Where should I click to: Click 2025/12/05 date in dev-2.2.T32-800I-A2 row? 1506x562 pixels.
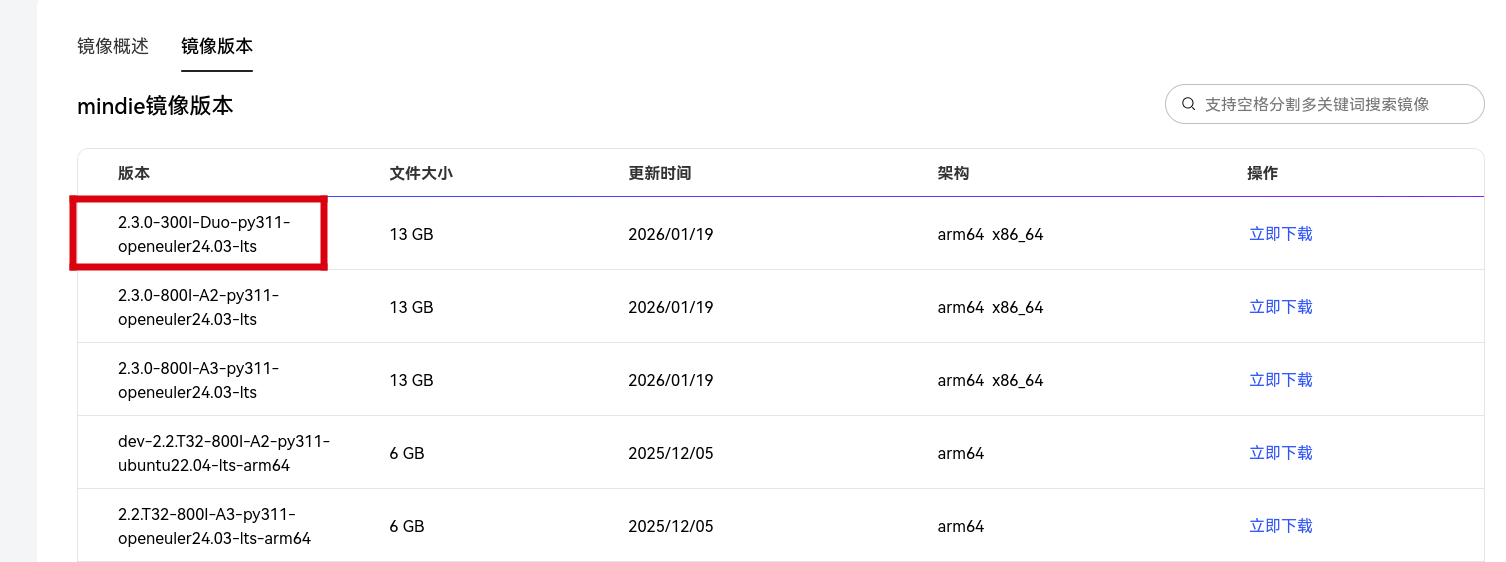click(670, 453)
